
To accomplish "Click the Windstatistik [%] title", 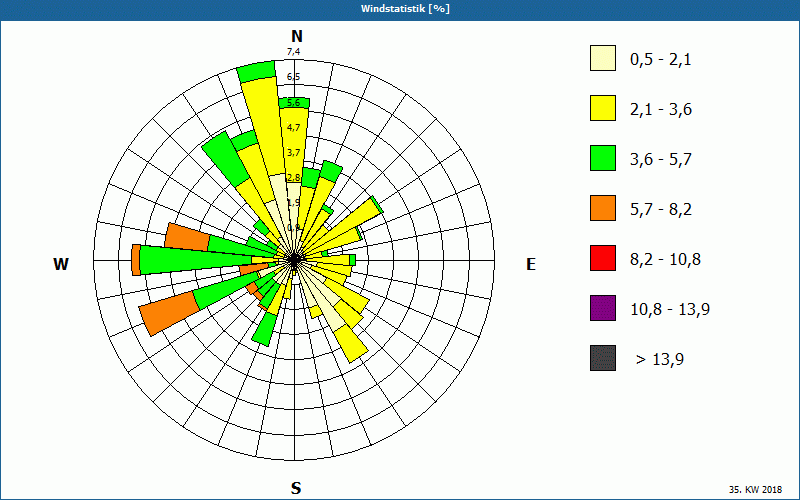I will point(405,9).
